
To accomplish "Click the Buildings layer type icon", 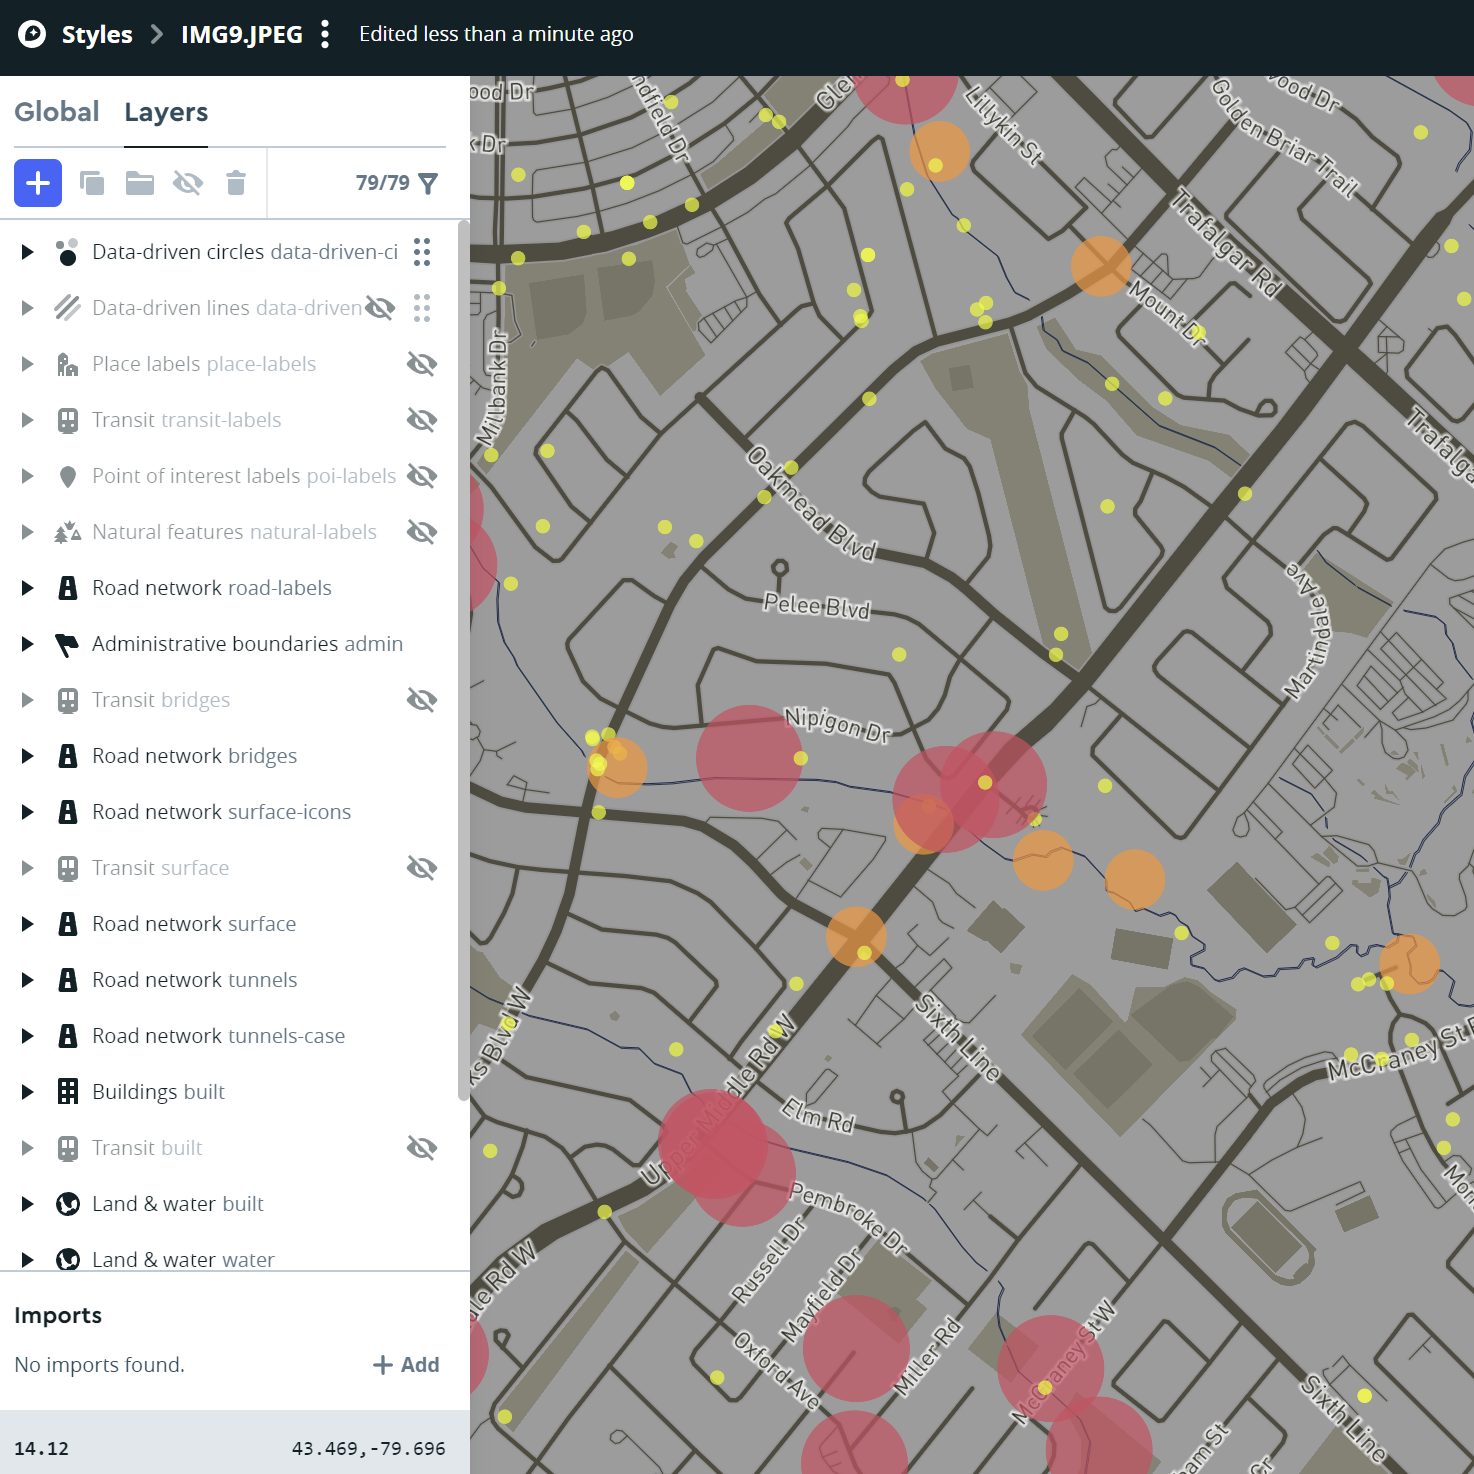I will pos(67,1091).
